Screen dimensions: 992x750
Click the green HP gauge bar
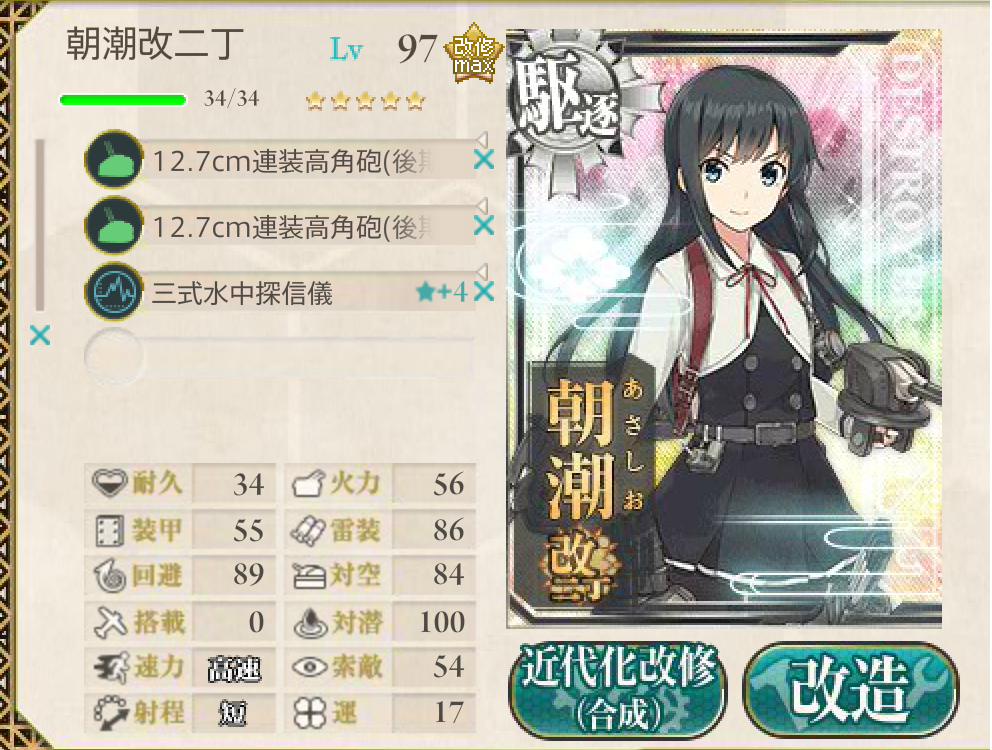point(123,100)
